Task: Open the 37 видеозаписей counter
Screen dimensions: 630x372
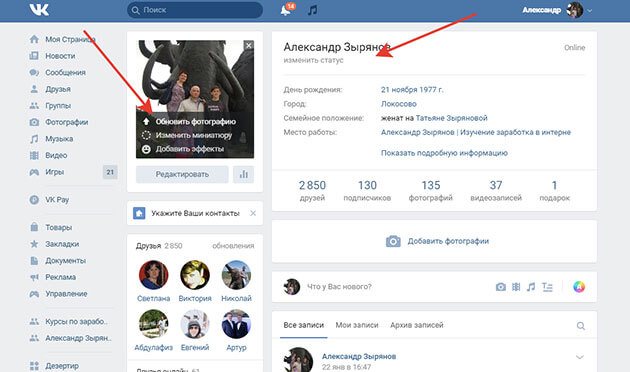Action: (496, 190)
